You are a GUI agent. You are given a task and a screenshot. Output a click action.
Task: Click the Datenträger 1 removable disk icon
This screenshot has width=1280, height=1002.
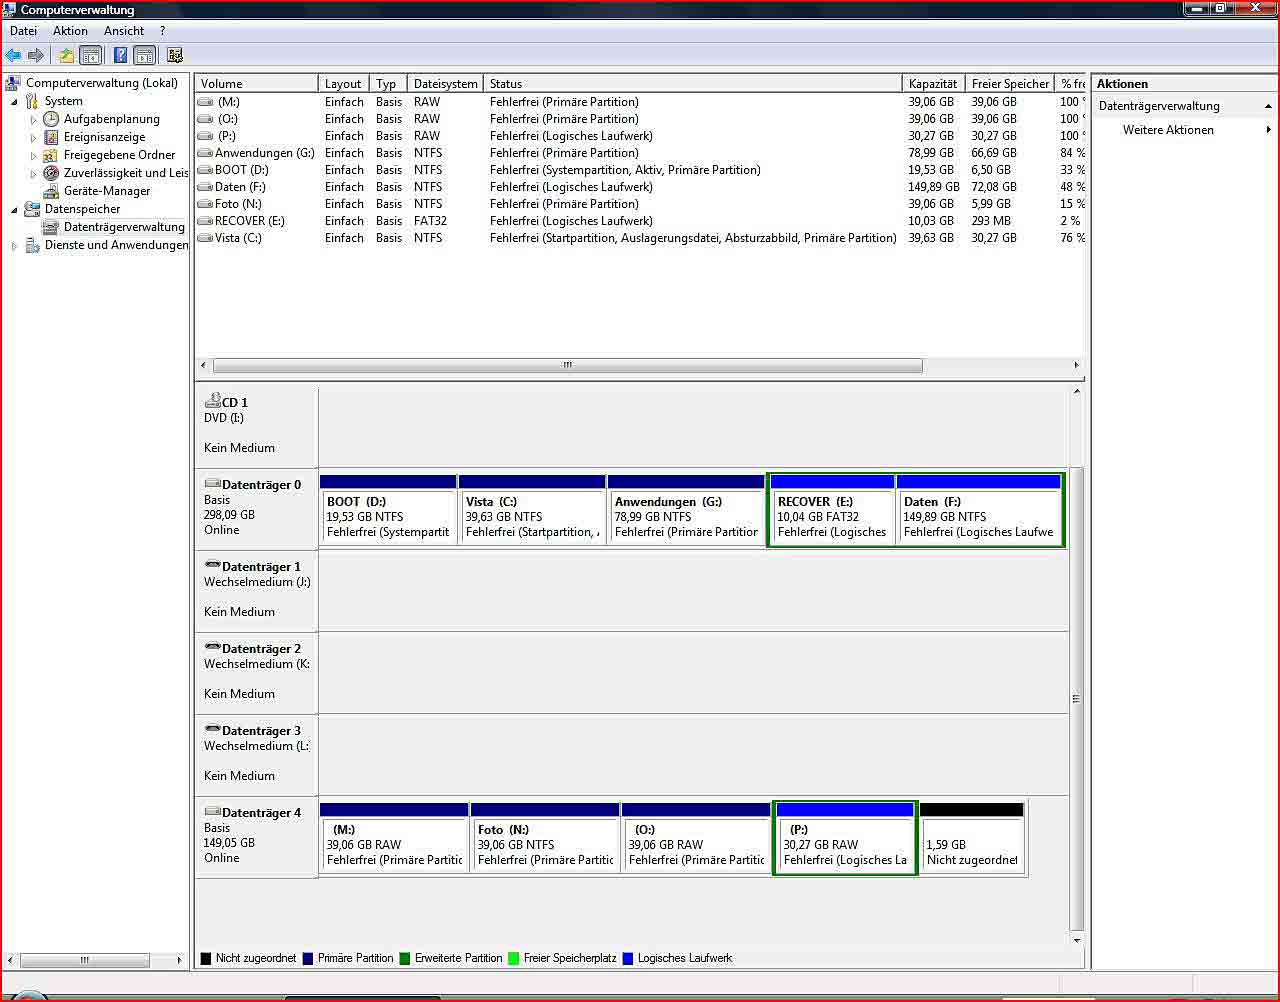[x=212, y=566]
